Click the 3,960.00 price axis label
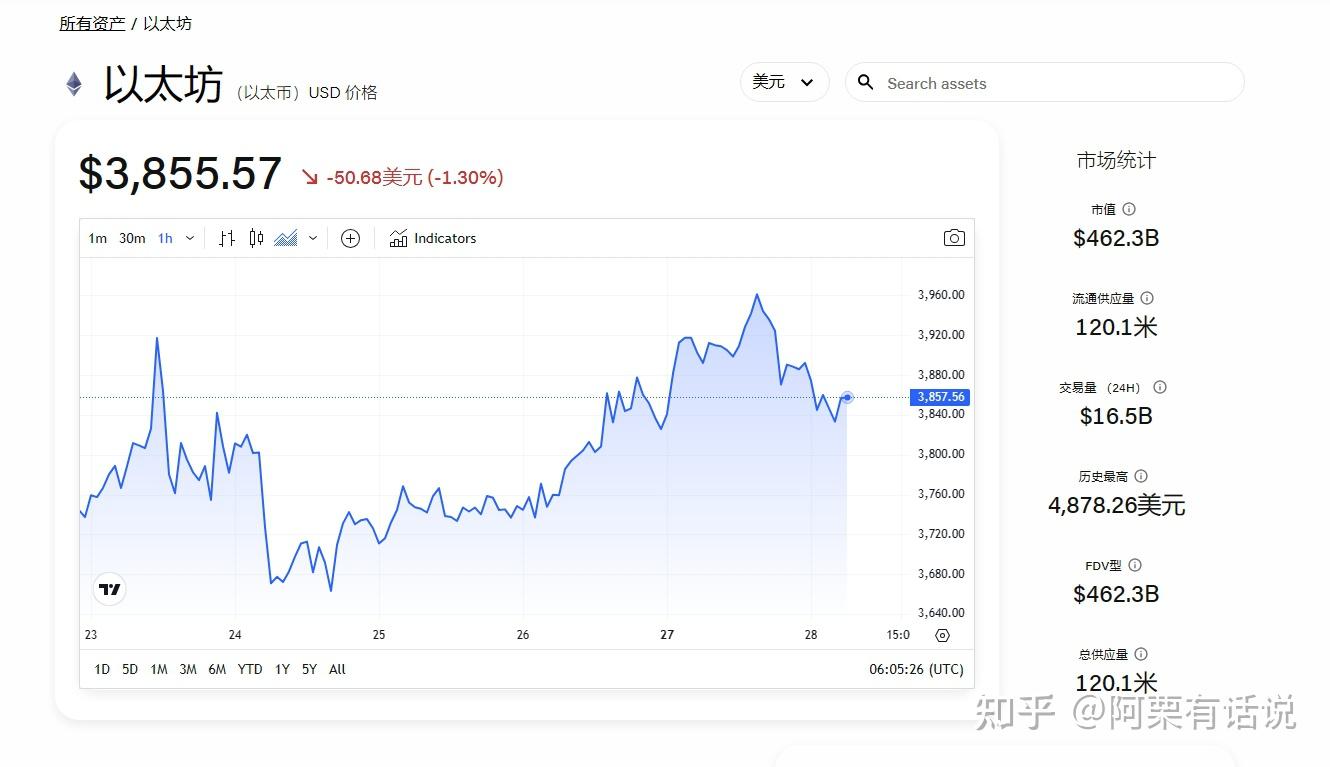This screenshot has height=767, width=1330. pos(941,294)
